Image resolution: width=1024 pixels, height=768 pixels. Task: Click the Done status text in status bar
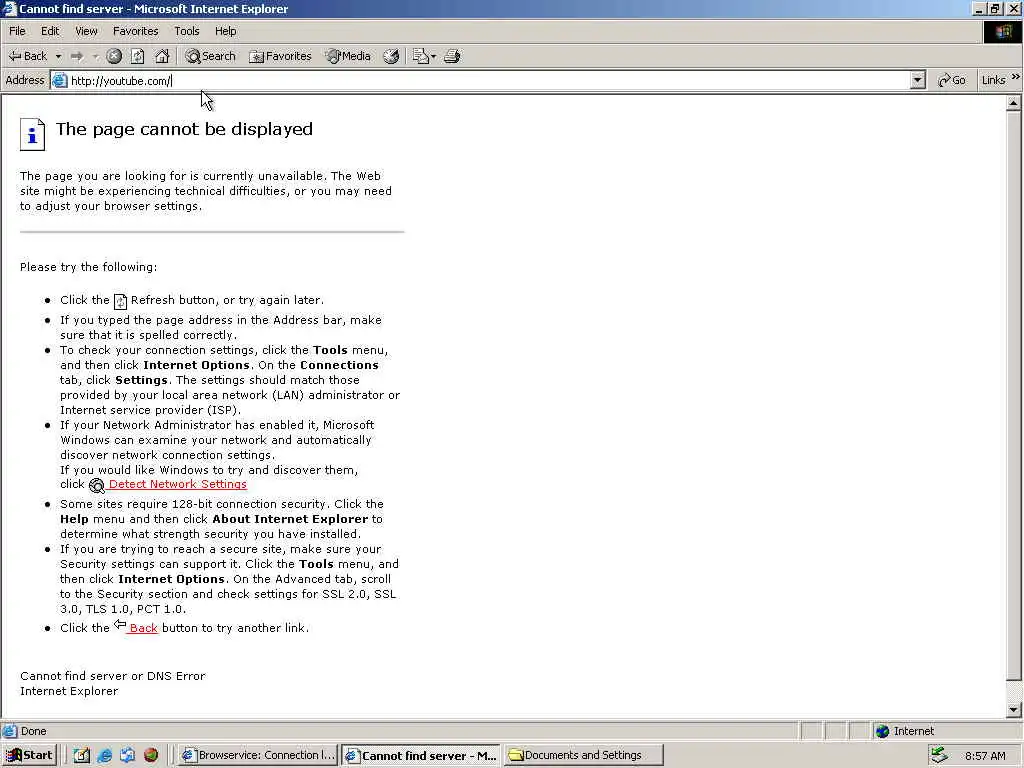coord(33,731)
